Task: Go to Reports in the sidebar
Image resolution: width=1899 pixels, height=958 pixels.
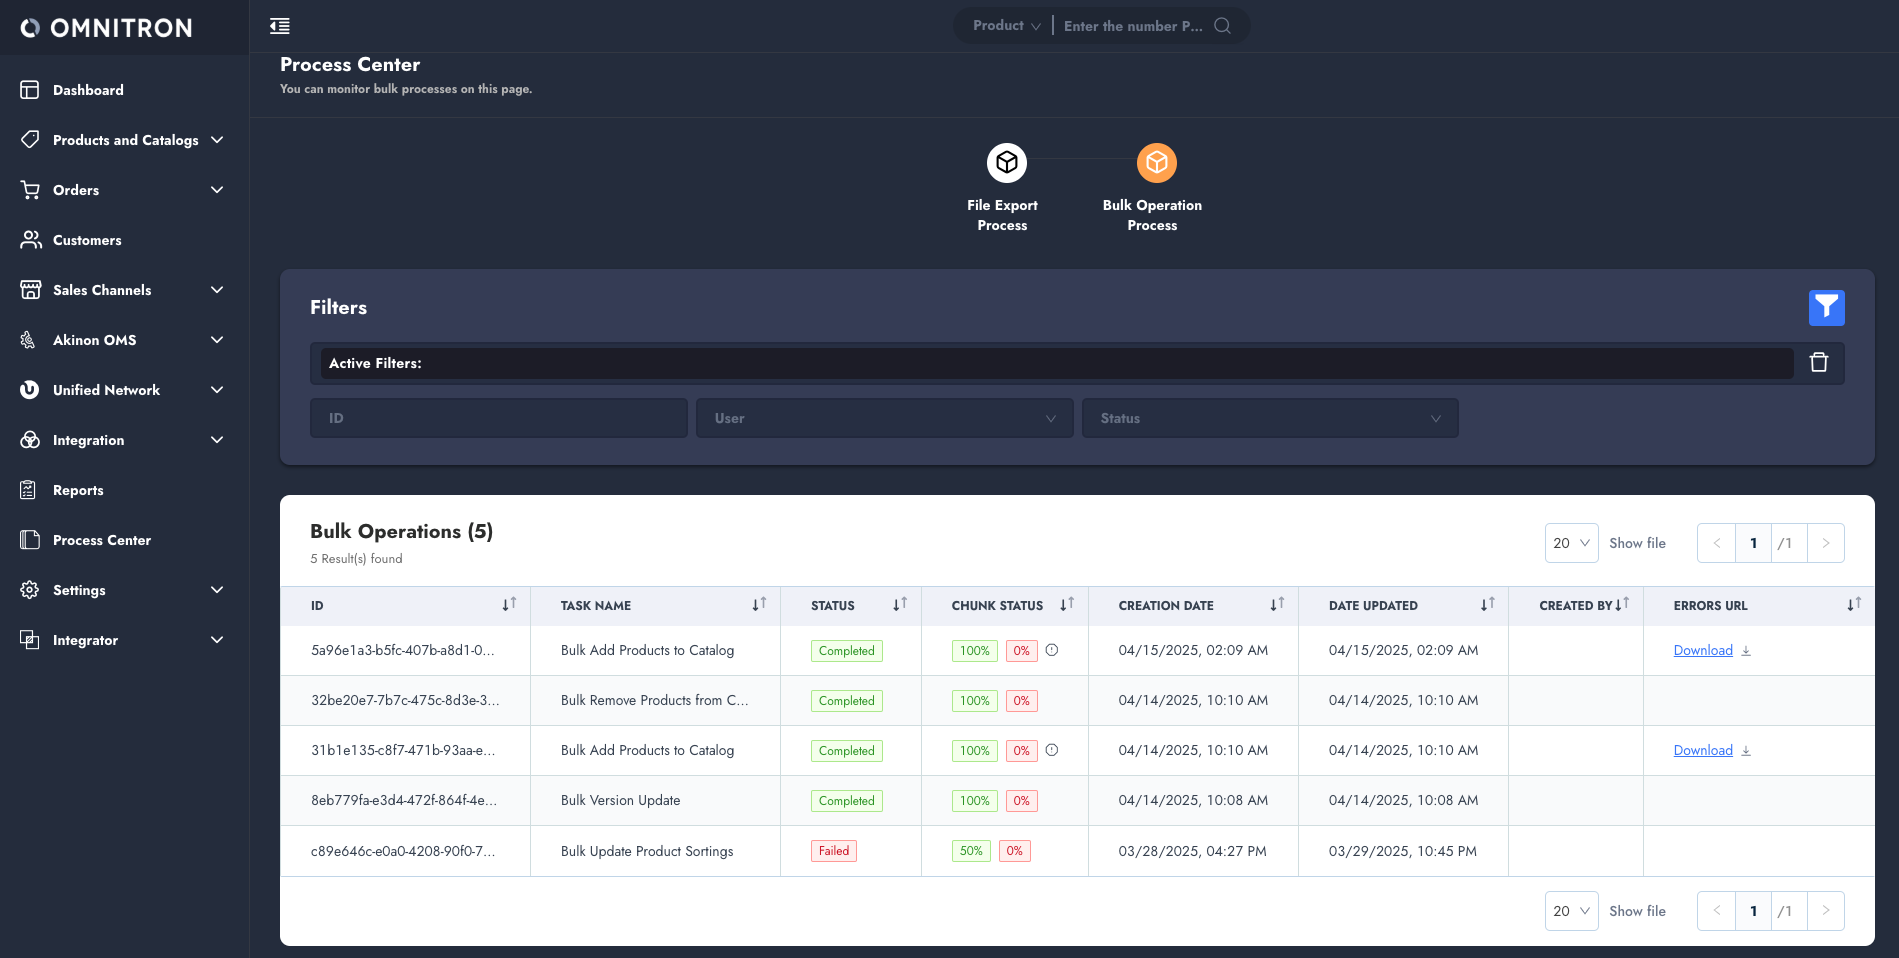Action: [x=78, y=490]
